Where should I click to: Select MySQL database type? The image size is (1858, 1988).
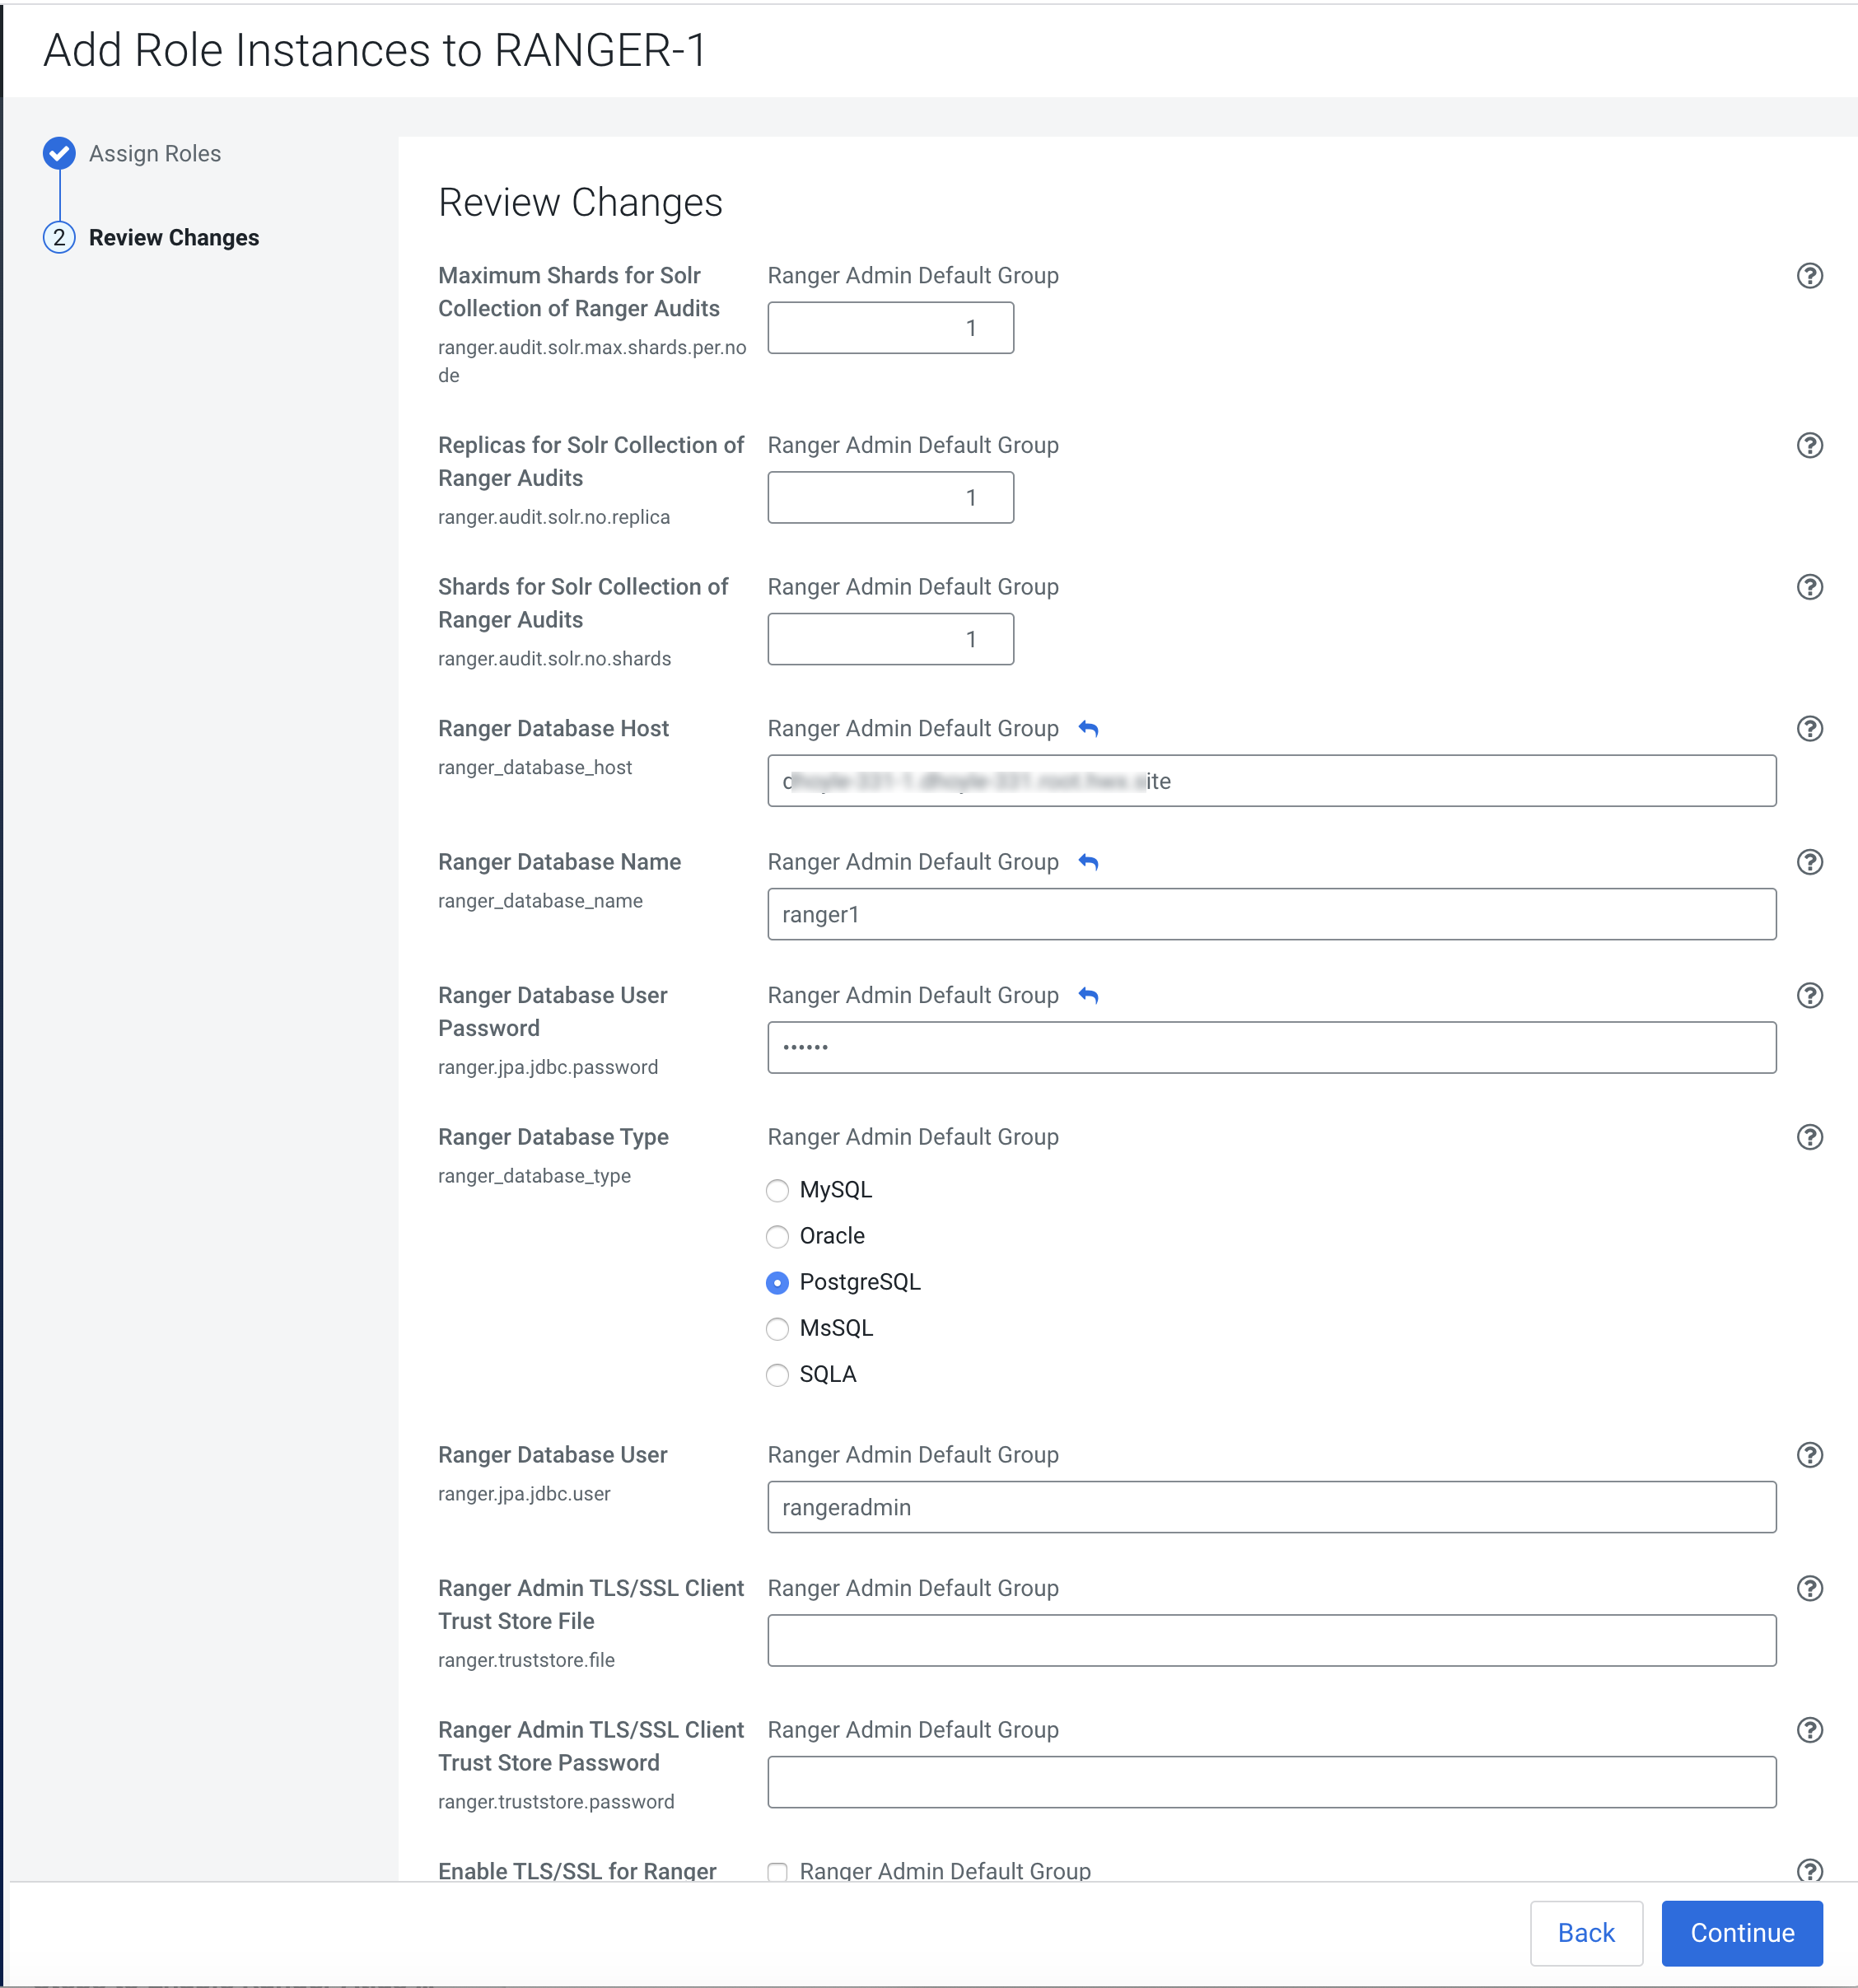pyautogui.click(x=777, y=1190)
